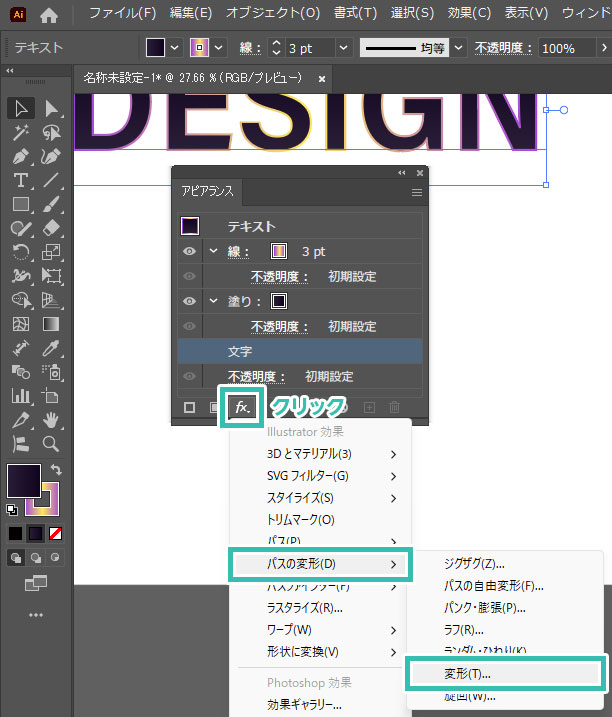This screenshot has height=717, width=612.
Task: Hide the 線 stroke attribute visibility
Action: pos(189,252)
